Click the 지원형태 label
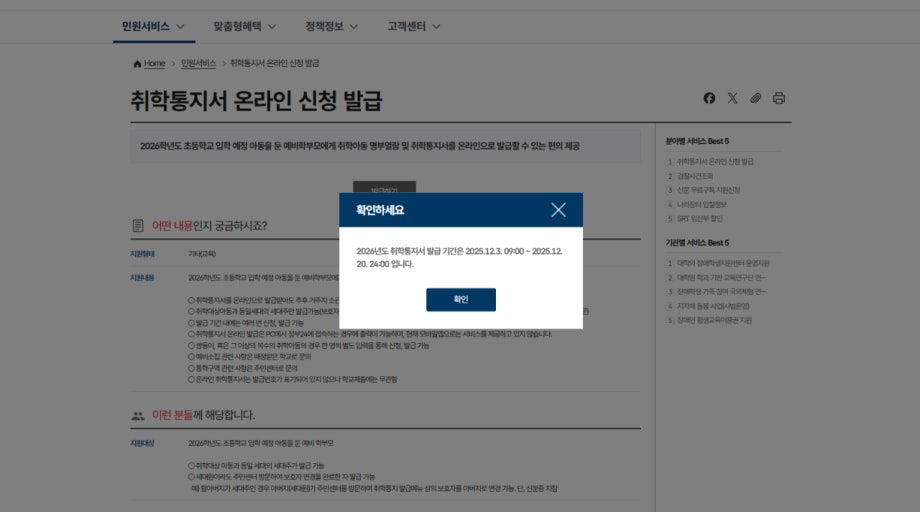This screenshot has width=920, height=512. (x=142, y=254)
